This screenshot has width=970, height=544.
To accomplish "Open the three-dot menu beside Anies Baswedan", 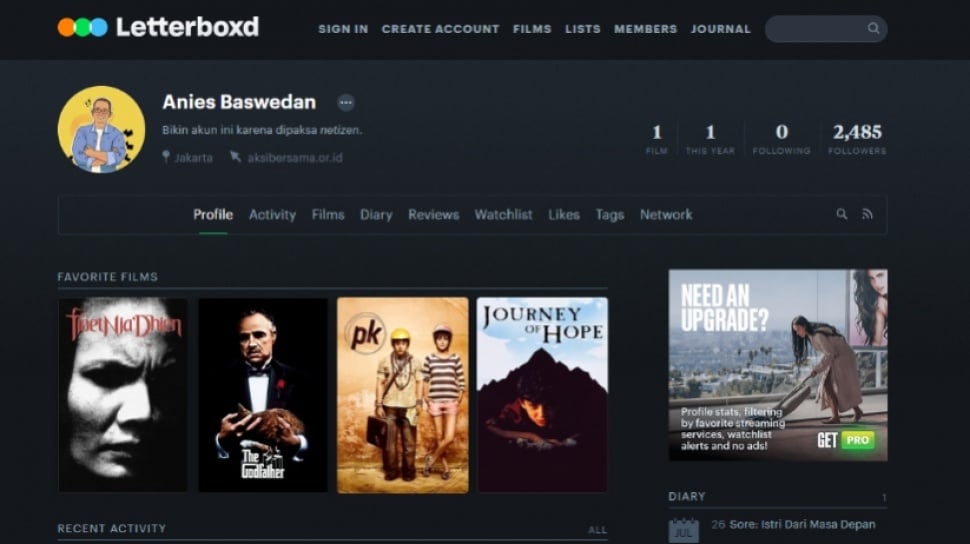I will tap(346, 102).
